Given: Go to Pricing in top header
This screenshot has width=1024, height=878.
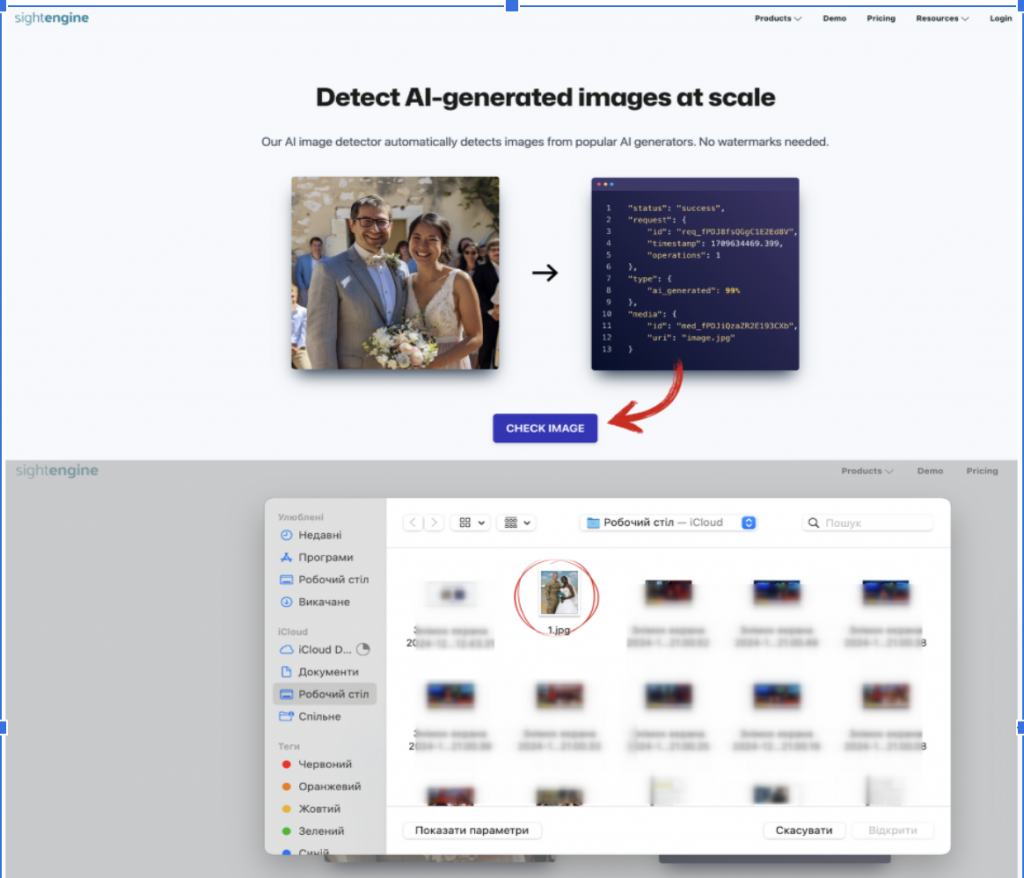Looking at the screenshot, I should [x=880, y=18].
